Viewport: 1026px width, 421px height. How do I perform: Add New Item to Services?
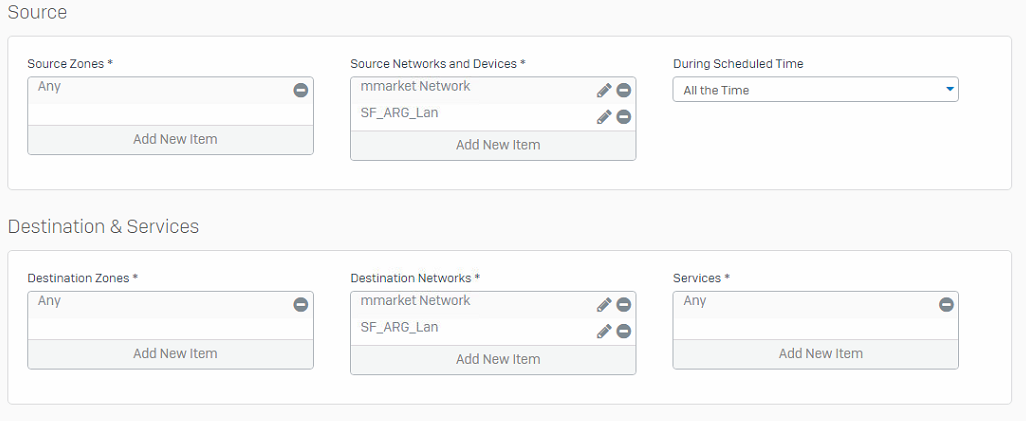pyautogui.click(x=820, y=353)
